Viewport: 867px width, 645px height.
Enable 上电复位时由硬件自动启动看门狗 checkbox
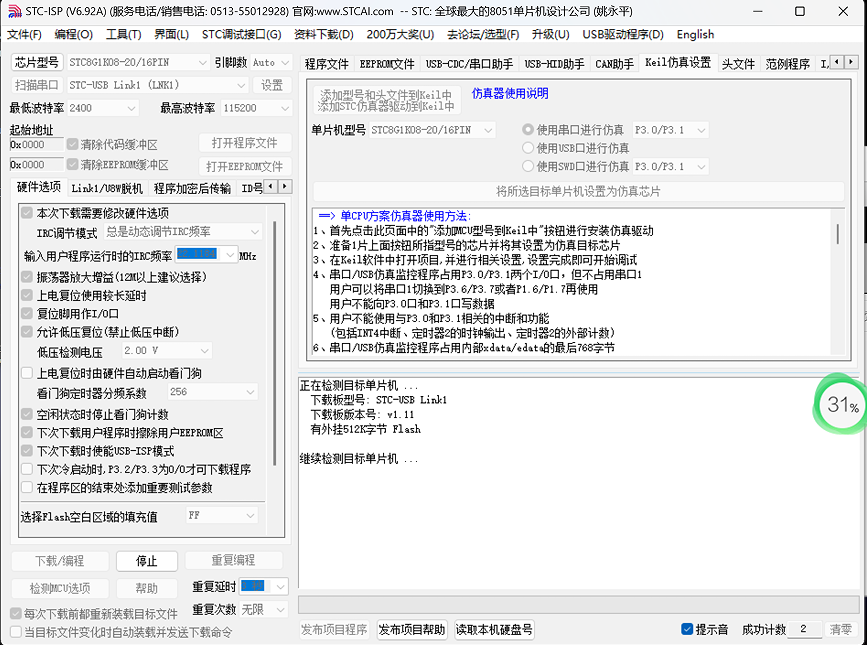27,373
